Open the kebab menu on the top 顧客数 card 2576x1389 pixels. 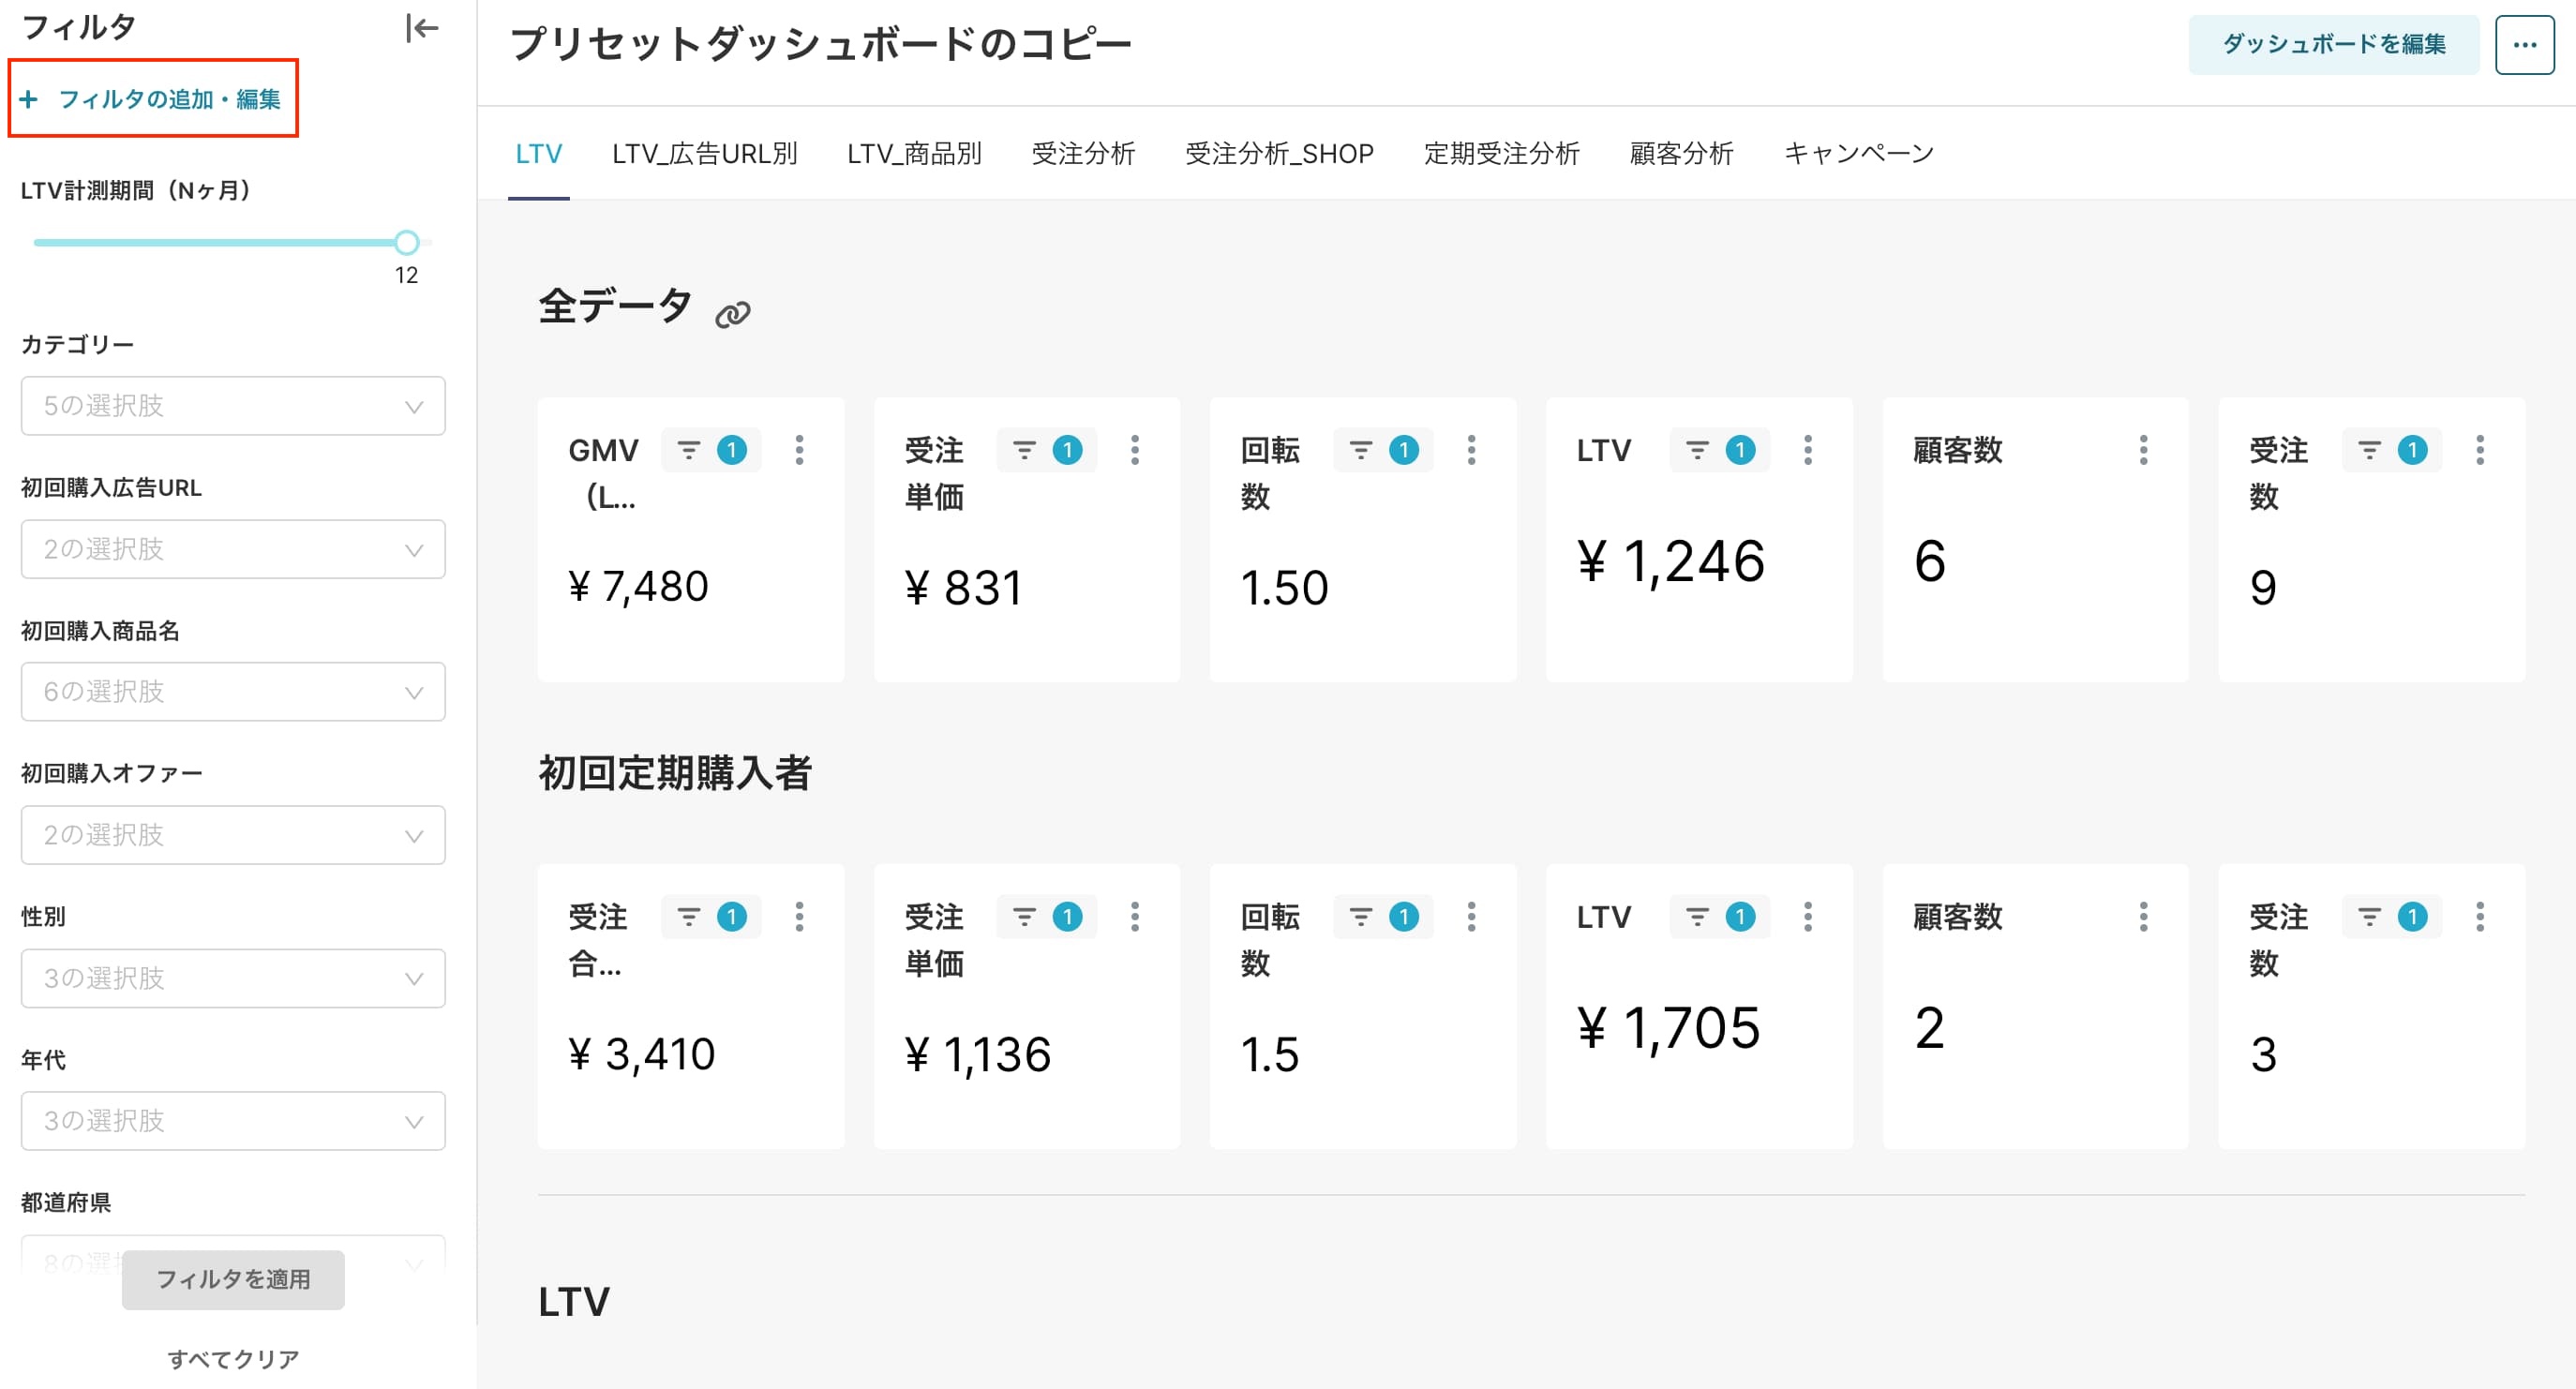(2143, 450)
